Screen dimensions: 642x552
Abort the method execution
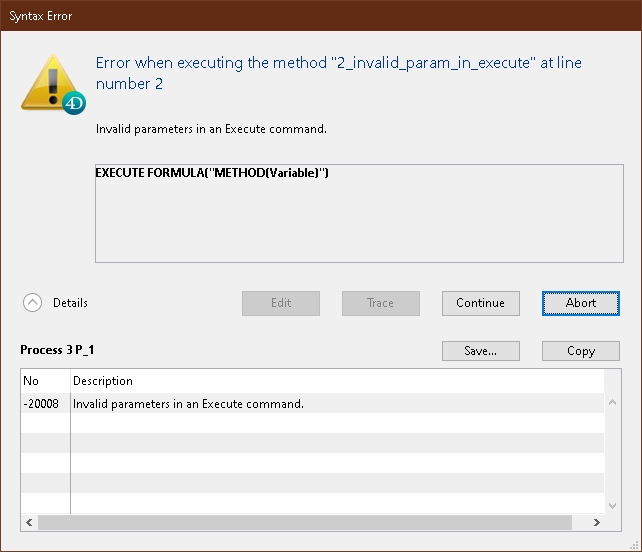point(580,303)
